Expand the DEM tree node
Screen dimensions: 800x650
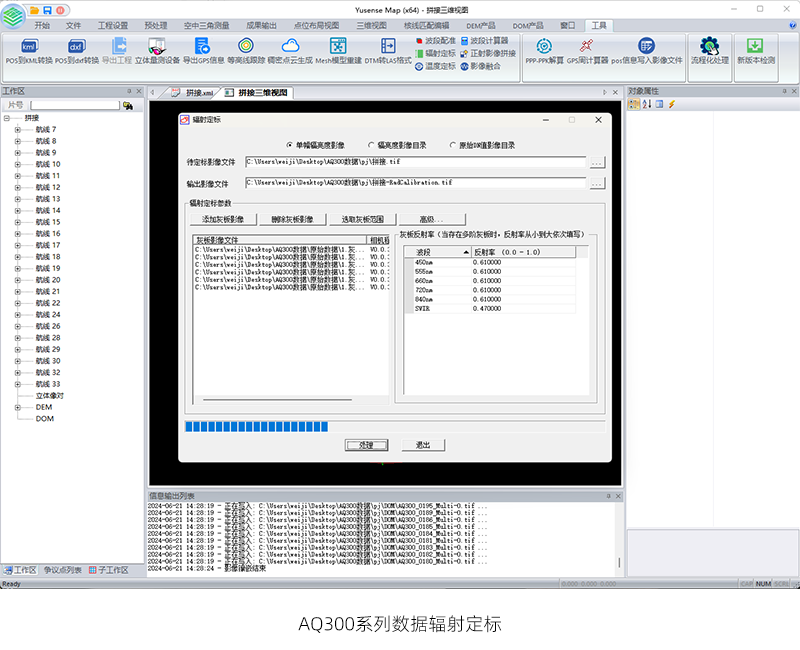(17, 407)
